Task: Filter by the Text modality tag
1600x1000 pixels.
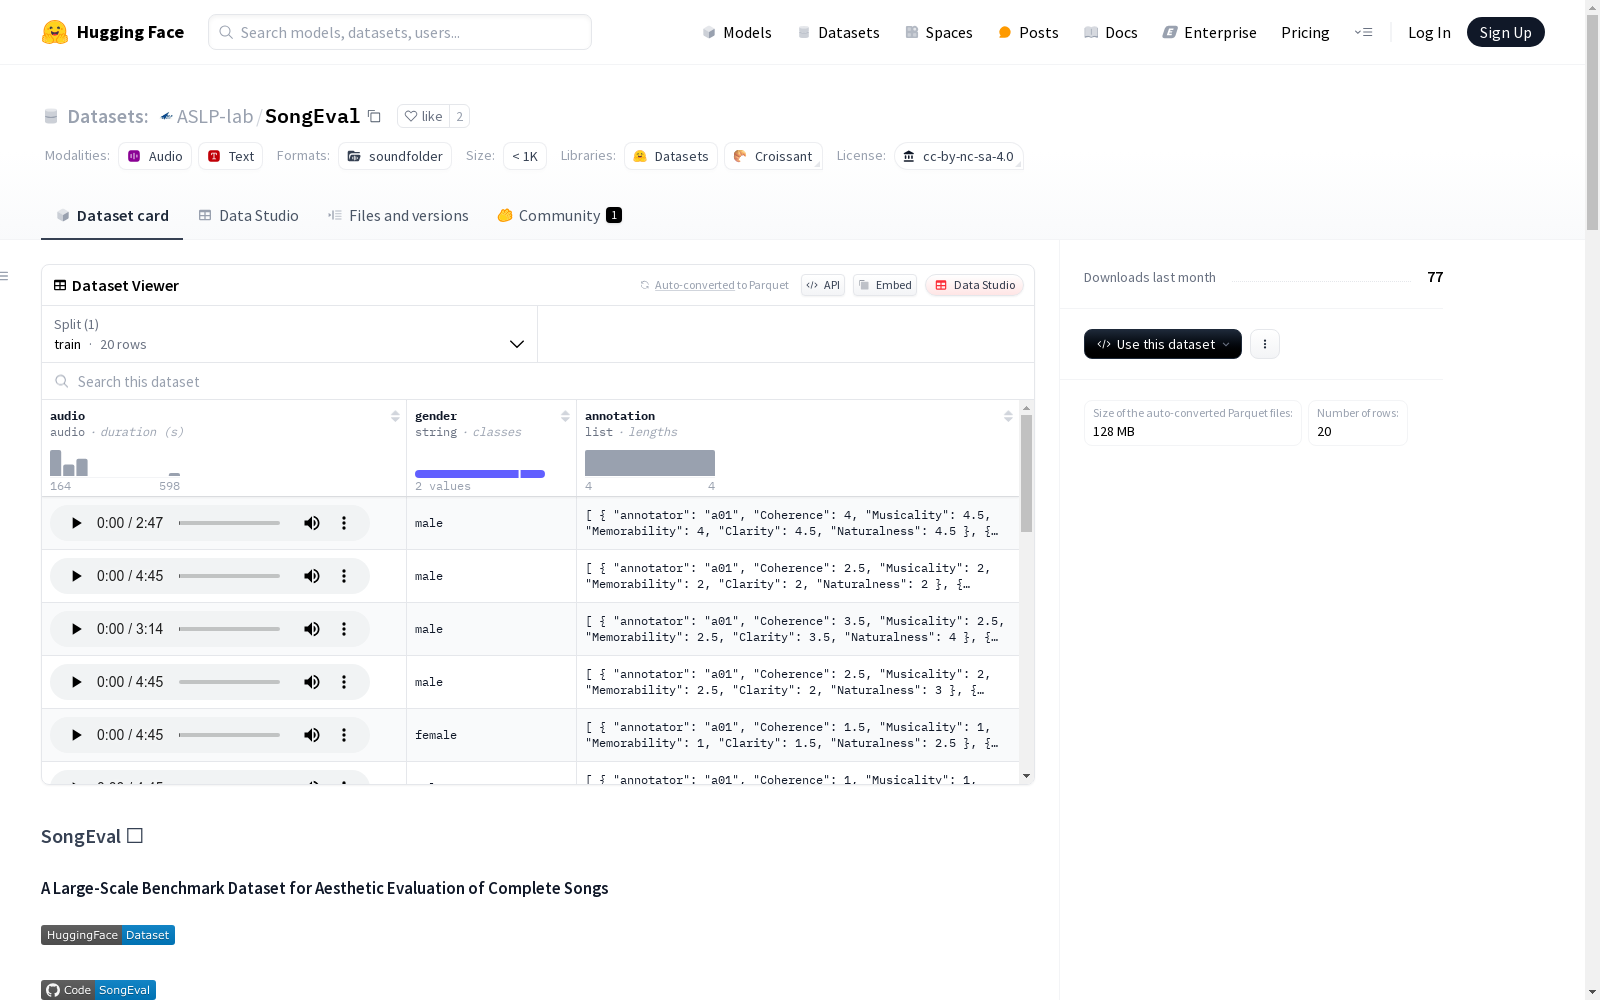Action: (231, 156)
